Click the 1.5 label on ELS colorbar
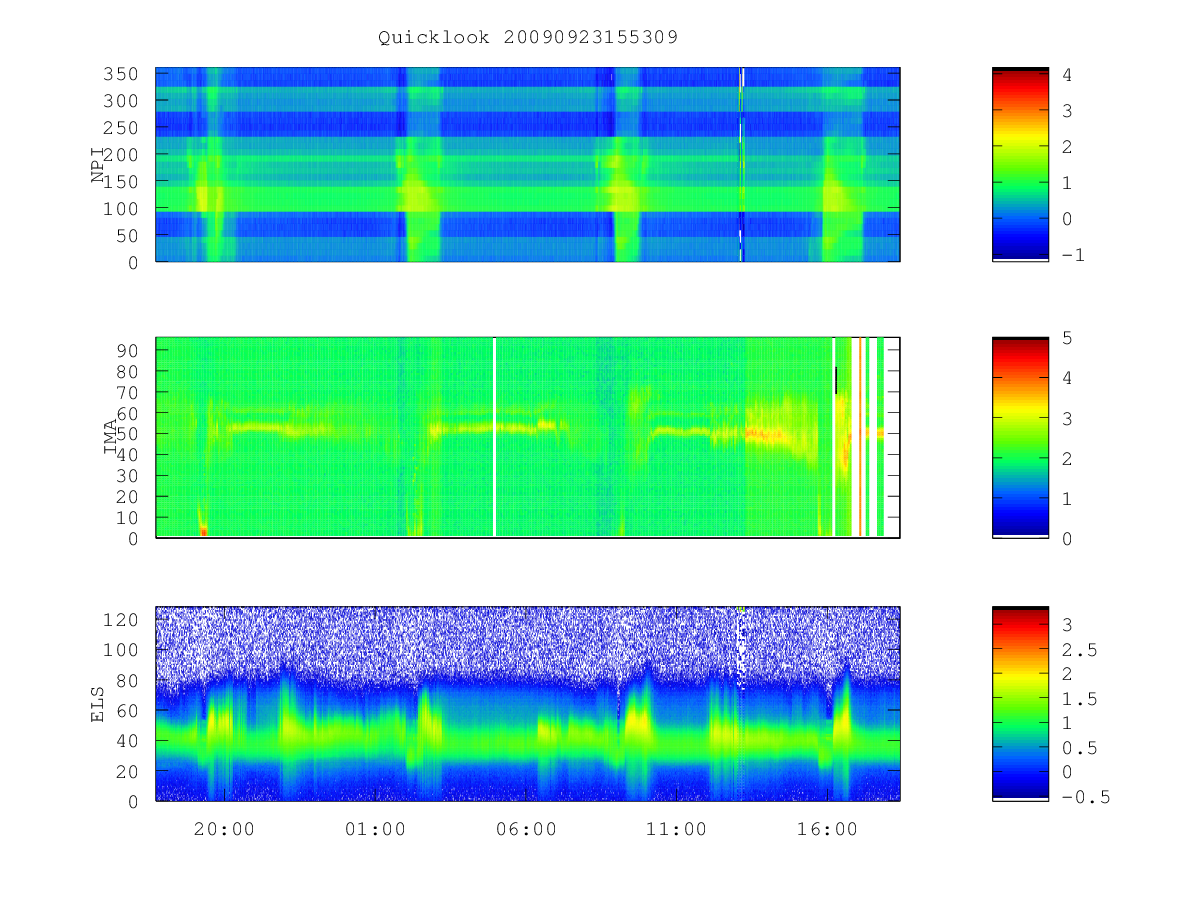1200x900 pixels. coord(1078,699)
